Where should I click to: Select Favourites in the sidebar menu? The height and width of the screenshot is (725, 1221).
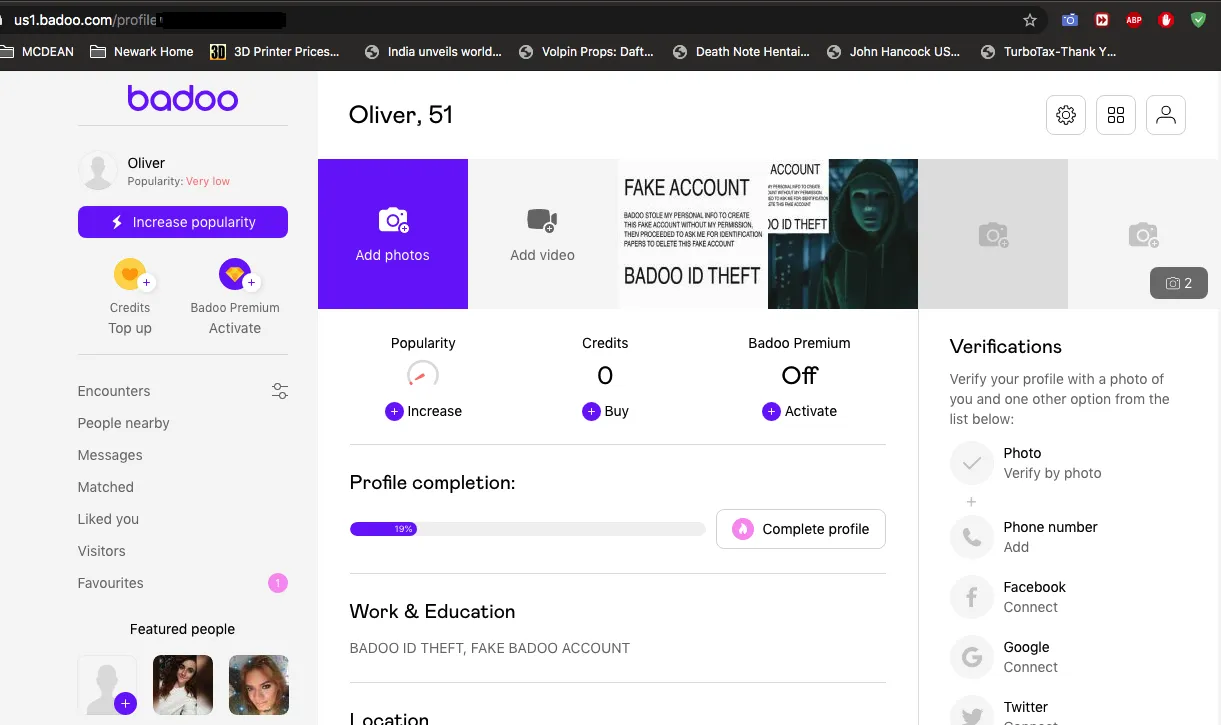110,583
